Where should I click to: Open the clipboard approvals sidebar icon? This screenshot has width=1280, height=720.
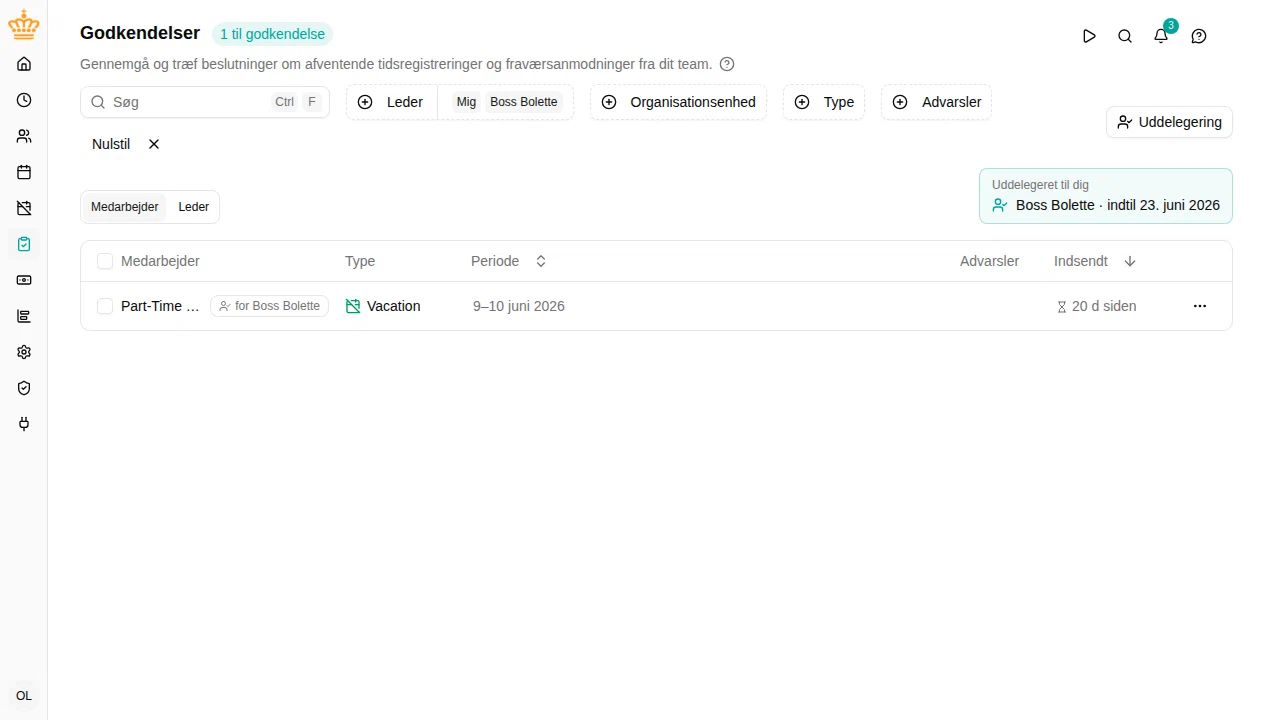[24, 244]
